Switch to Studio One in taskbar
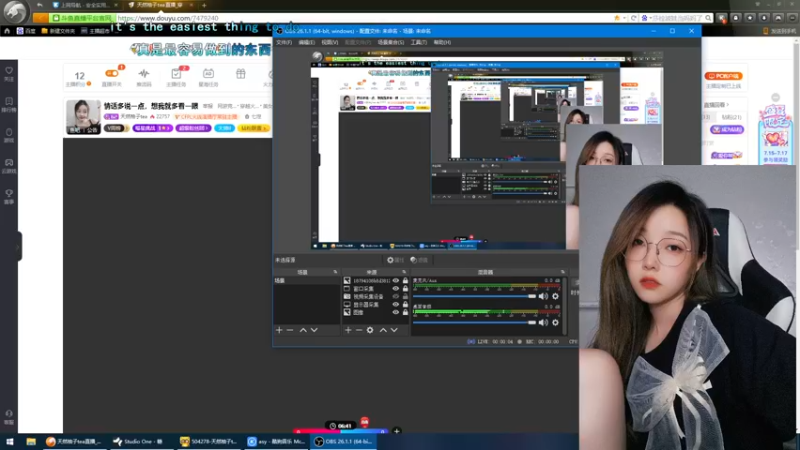800x450 pixels. coord(138,441)
